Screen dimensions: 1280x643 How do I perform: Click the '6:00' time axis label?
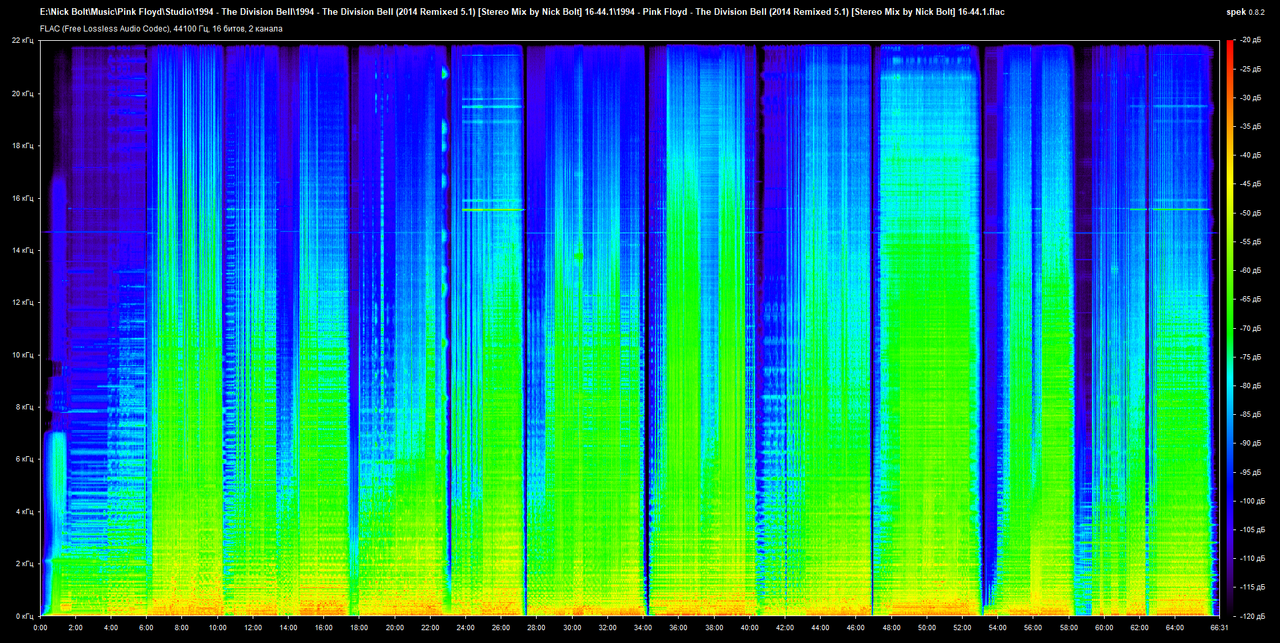(x=147, y=629)
